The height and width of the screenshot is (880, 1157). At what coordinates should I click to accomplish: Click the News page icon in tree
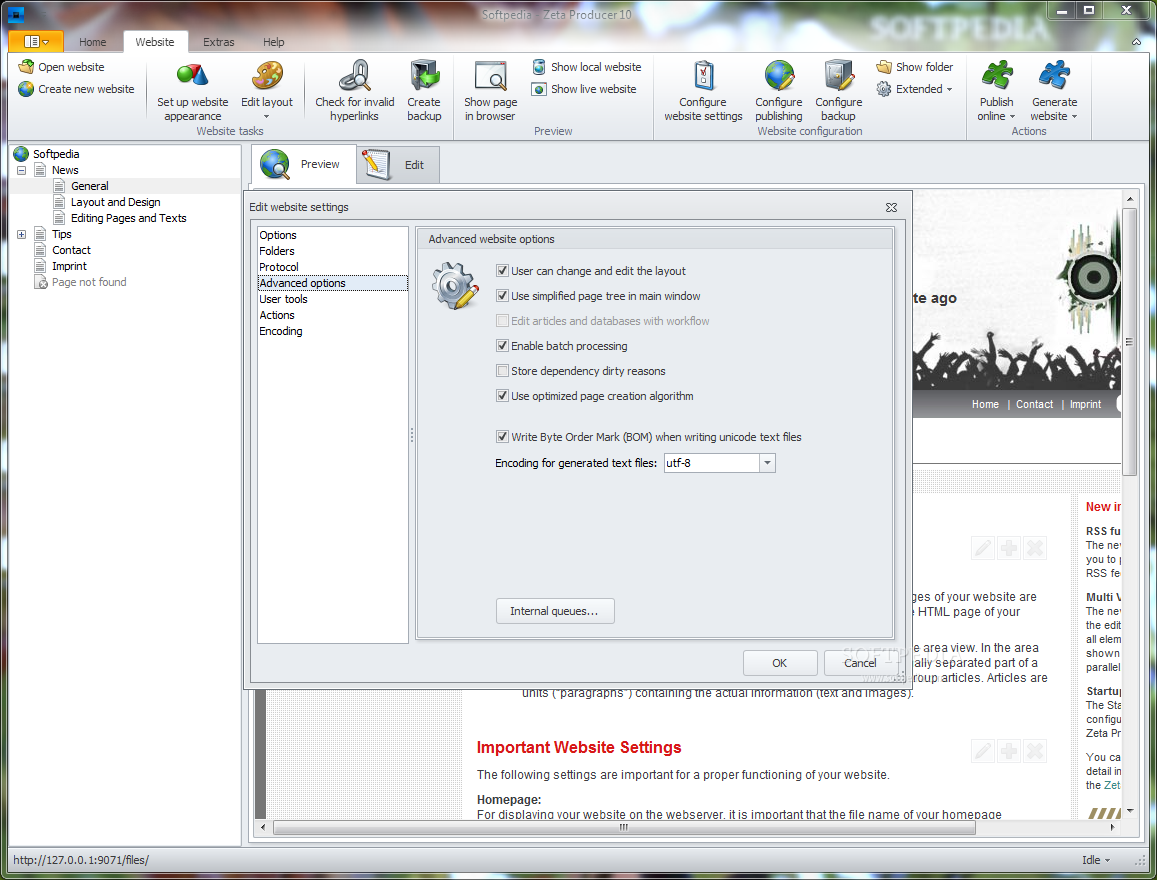tap(41, 170)
